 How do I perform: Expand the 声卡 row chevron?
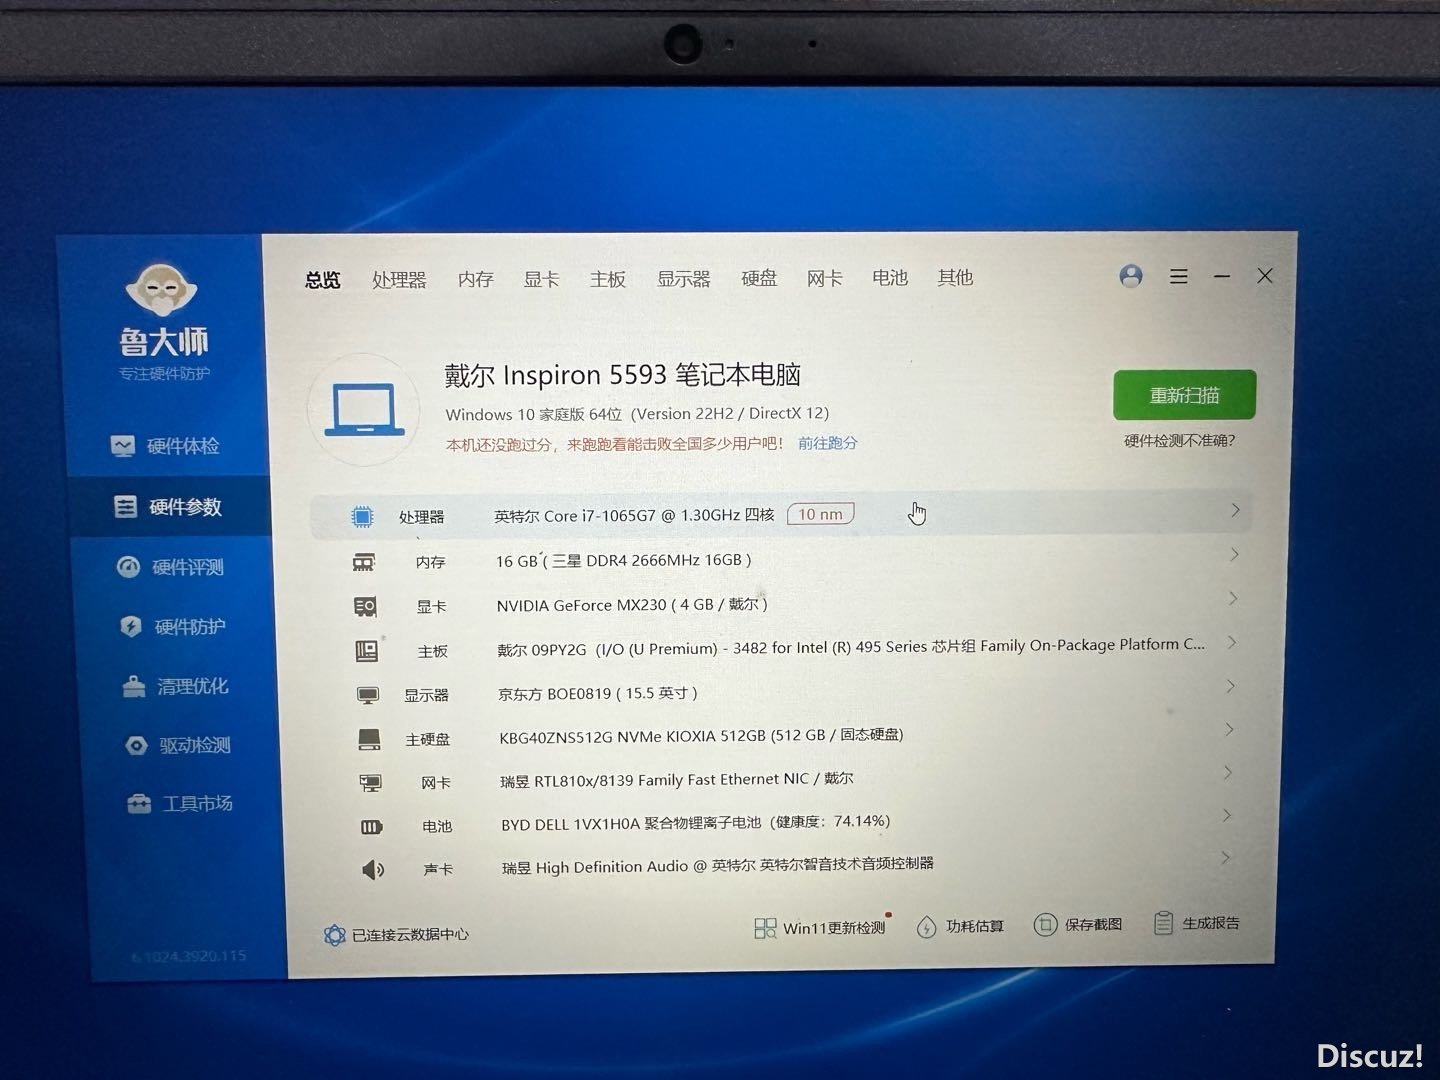[1225, 857]
